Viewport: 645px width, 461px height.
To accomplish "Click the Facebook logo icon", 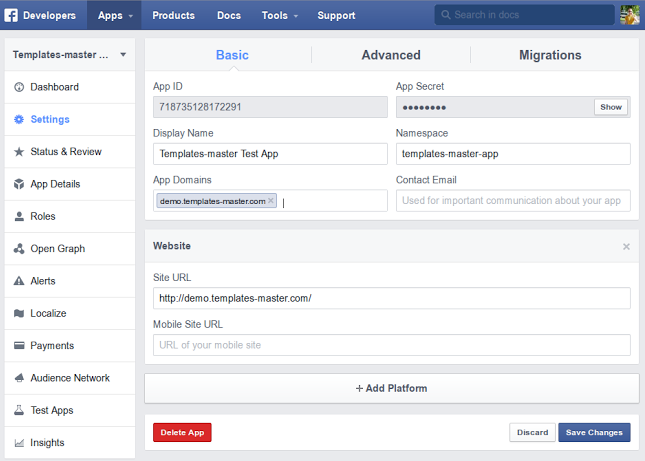I will click(x=11, y=15).
